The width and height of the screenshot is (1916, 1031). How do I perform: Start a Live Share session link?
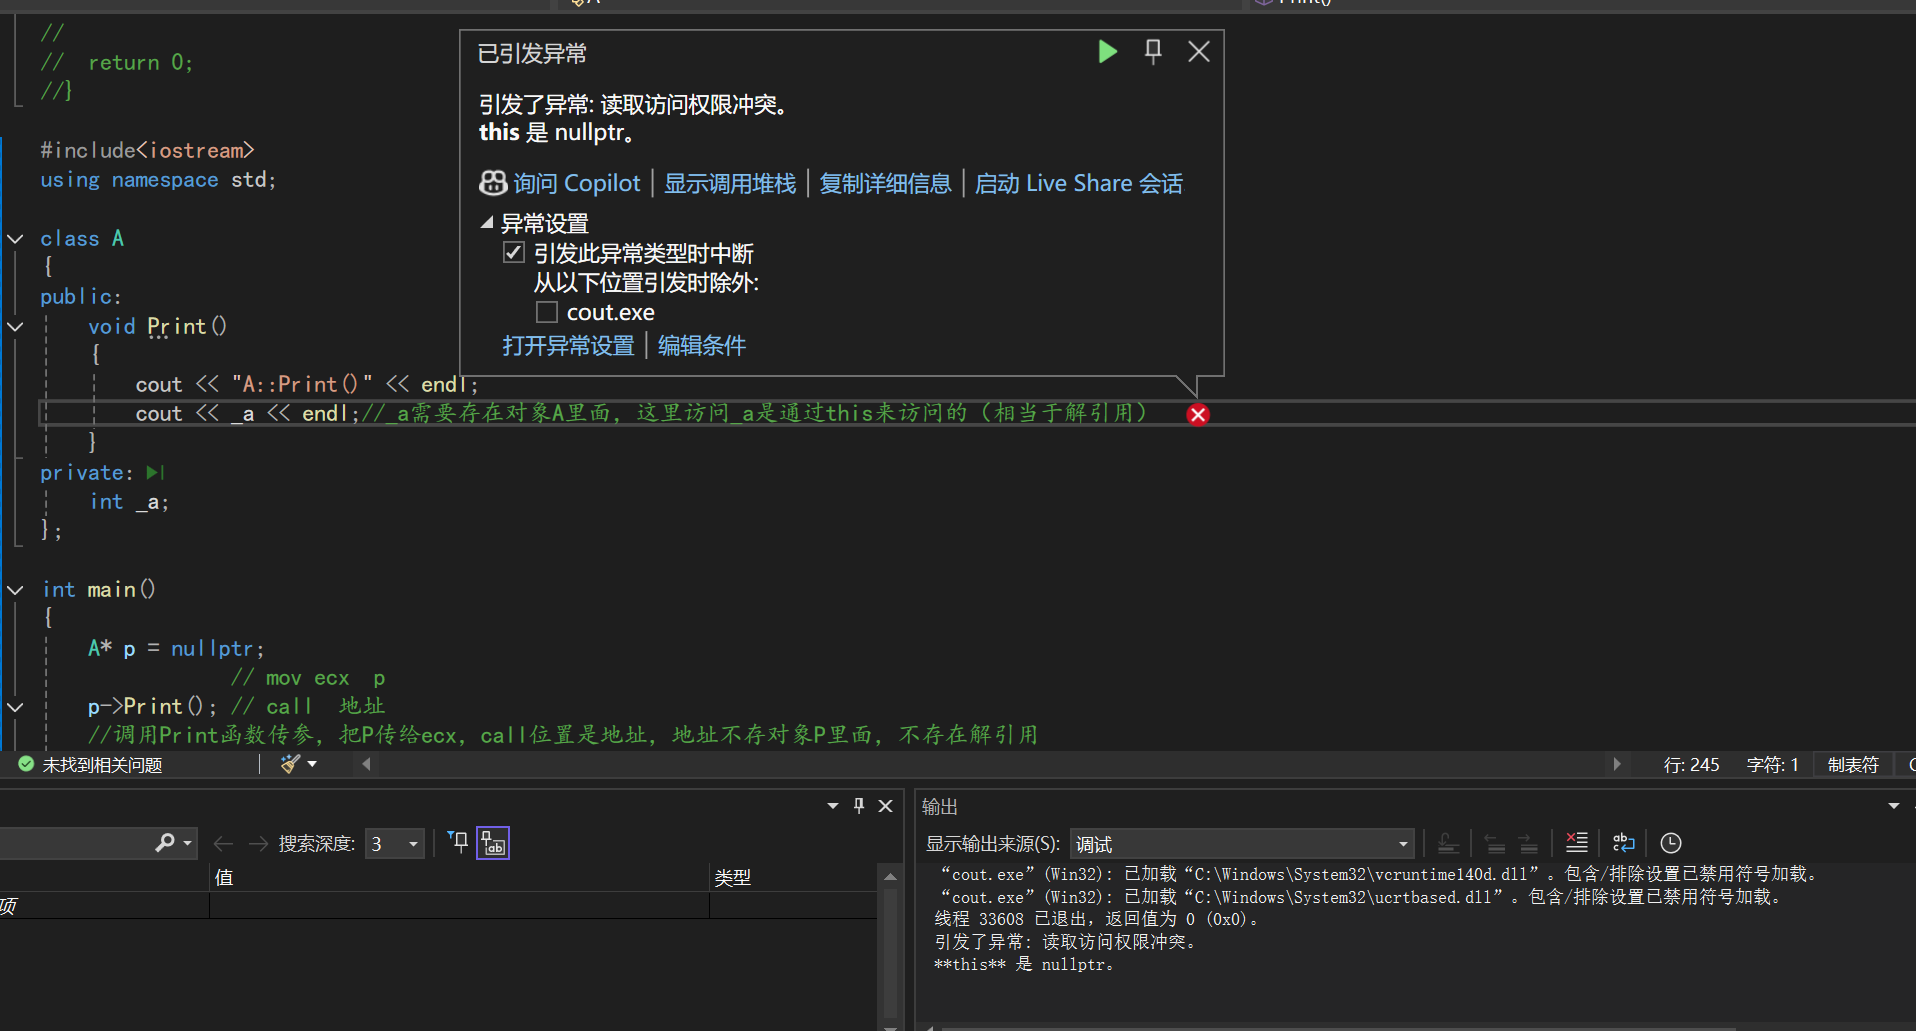(x=1078, y=183)
